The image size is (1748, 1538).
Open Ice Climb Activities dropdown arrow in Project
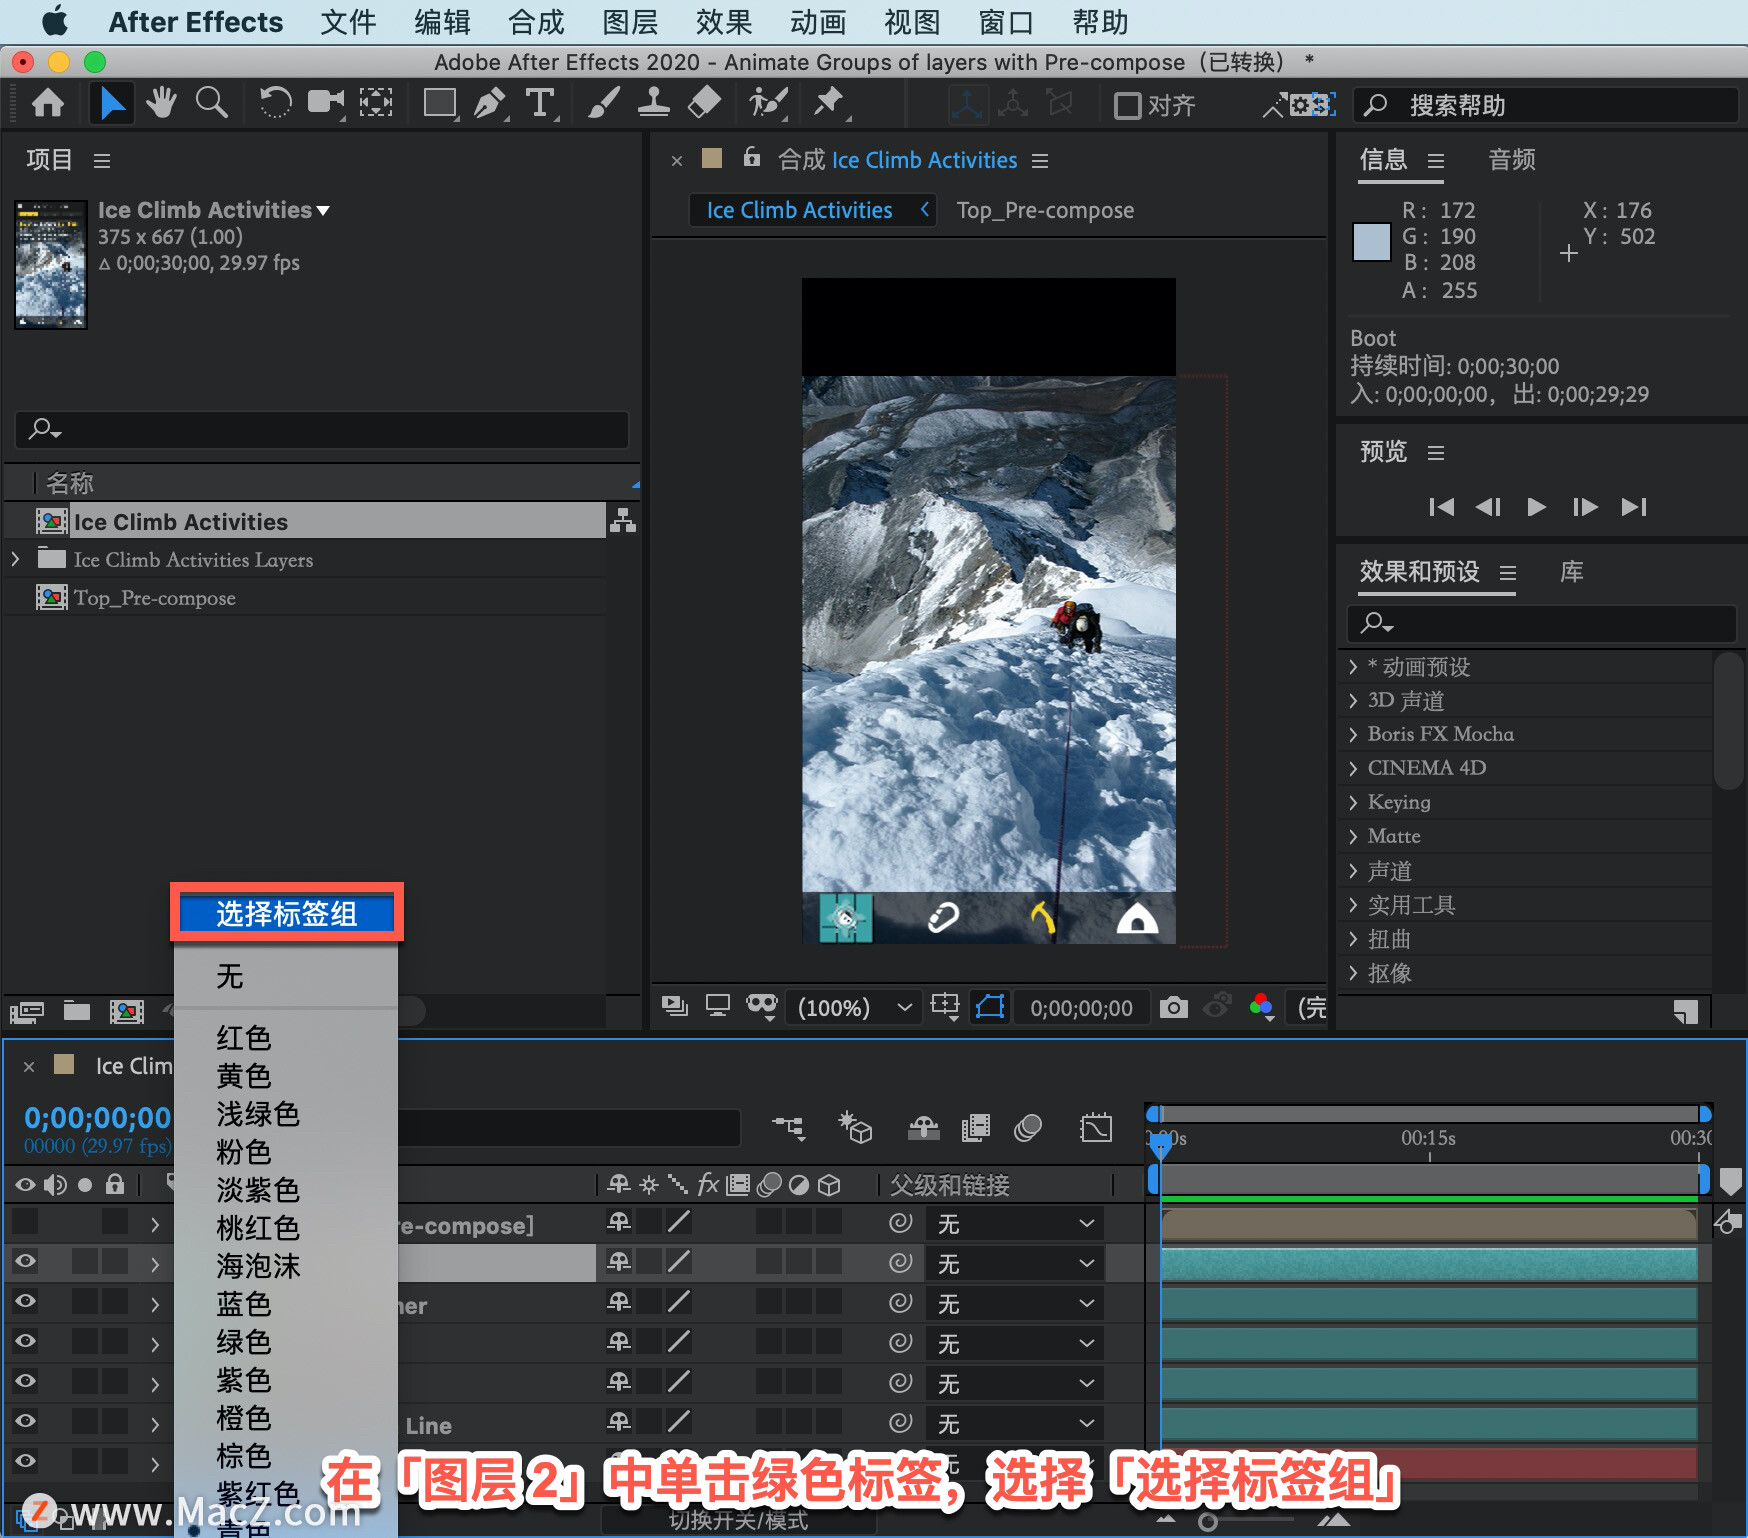[x=323, y=211]
